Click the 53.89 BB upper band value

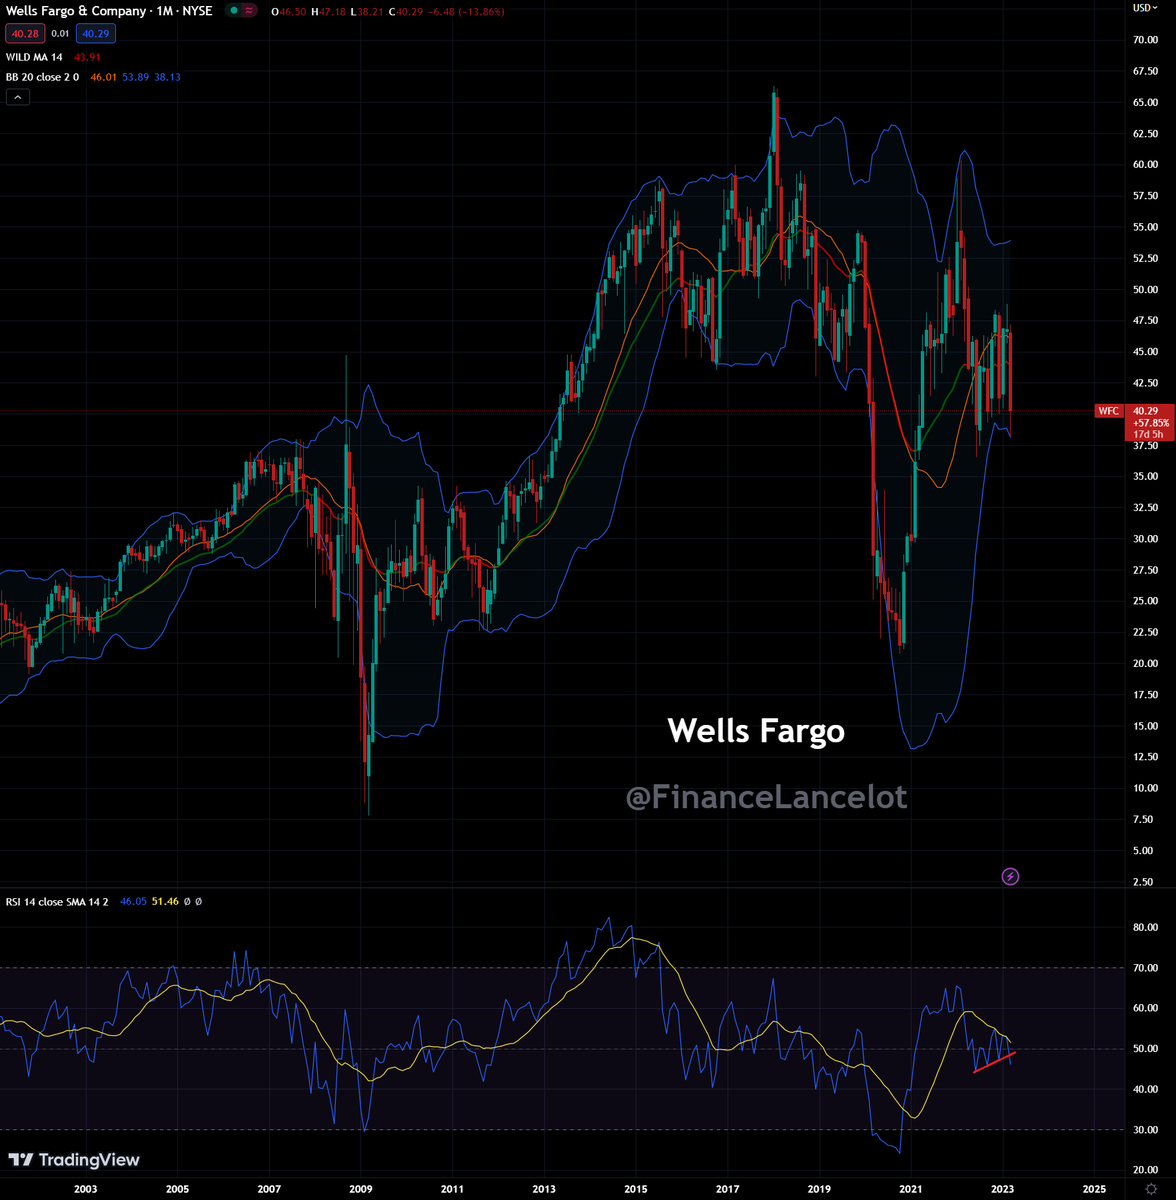(135, 77)
